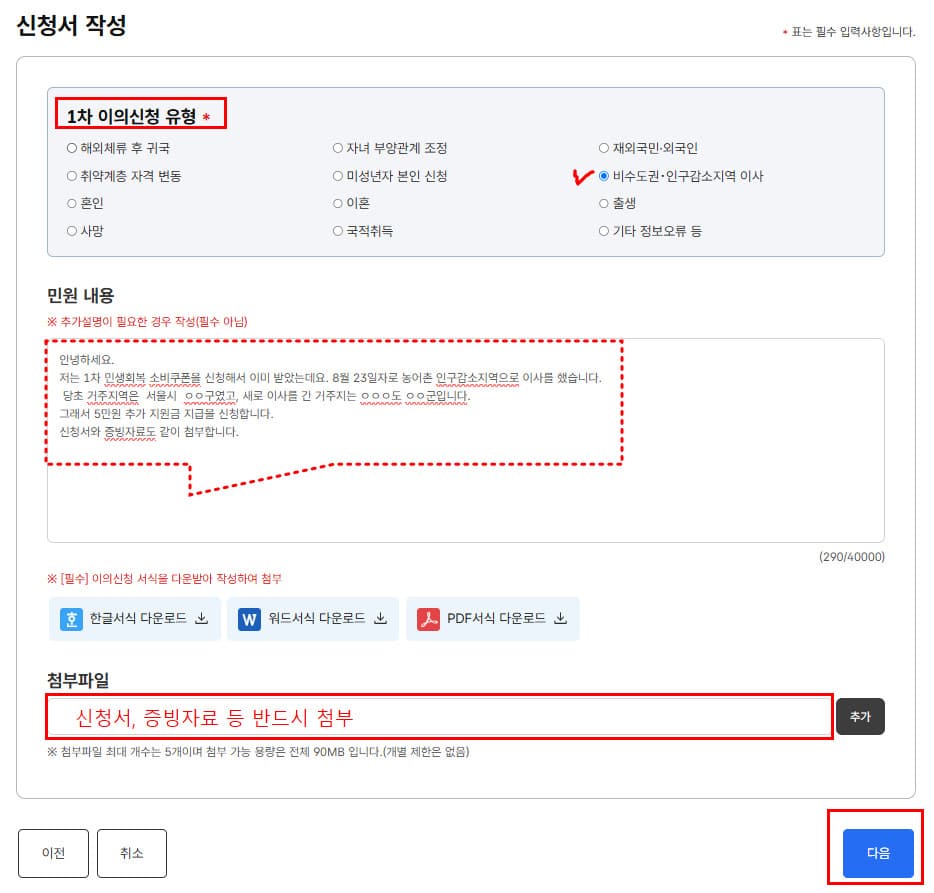
Task: Click download arrow beside 한글서식
Action: [202, 618]
